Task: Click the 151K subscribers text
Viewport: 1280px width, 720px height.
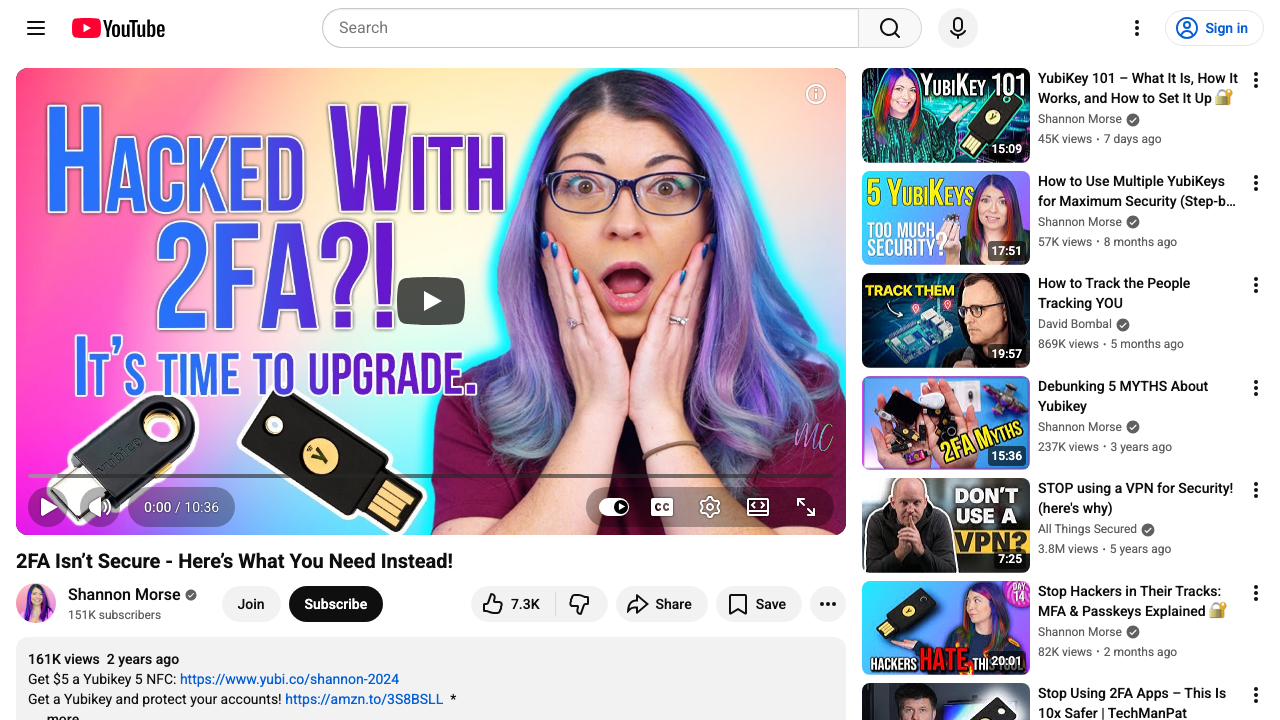Action: point(114,615)
